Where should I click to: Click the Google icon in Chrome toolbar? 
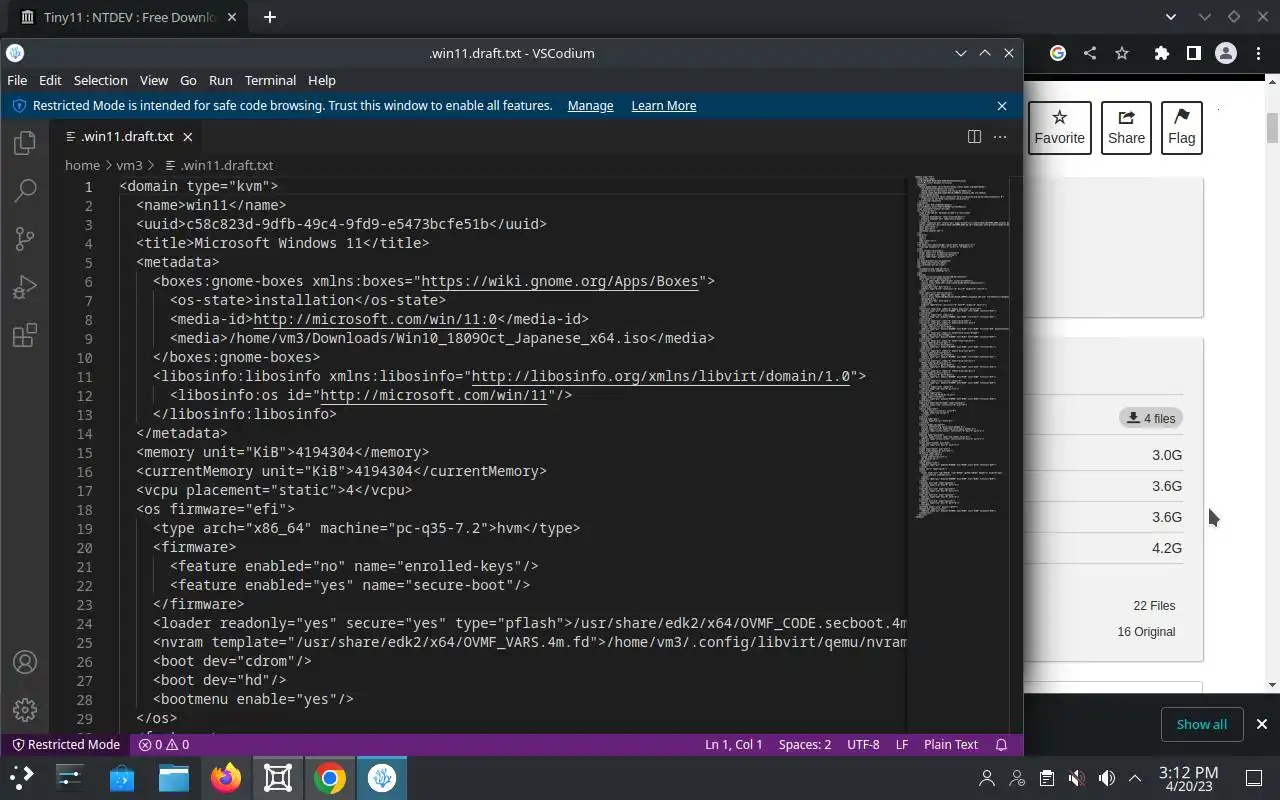(1058, 53)
